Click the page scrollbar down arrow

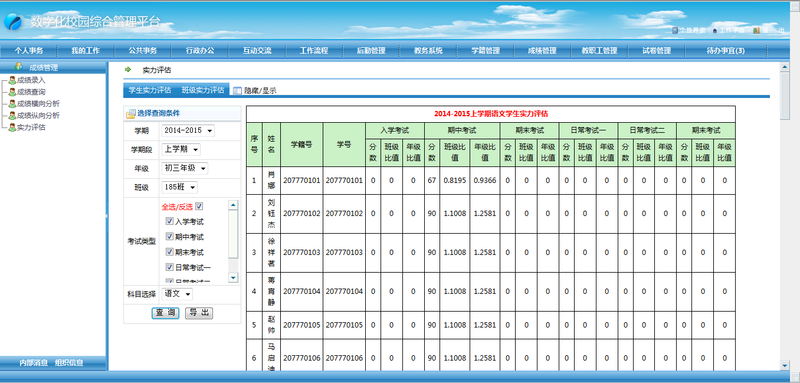785,365
